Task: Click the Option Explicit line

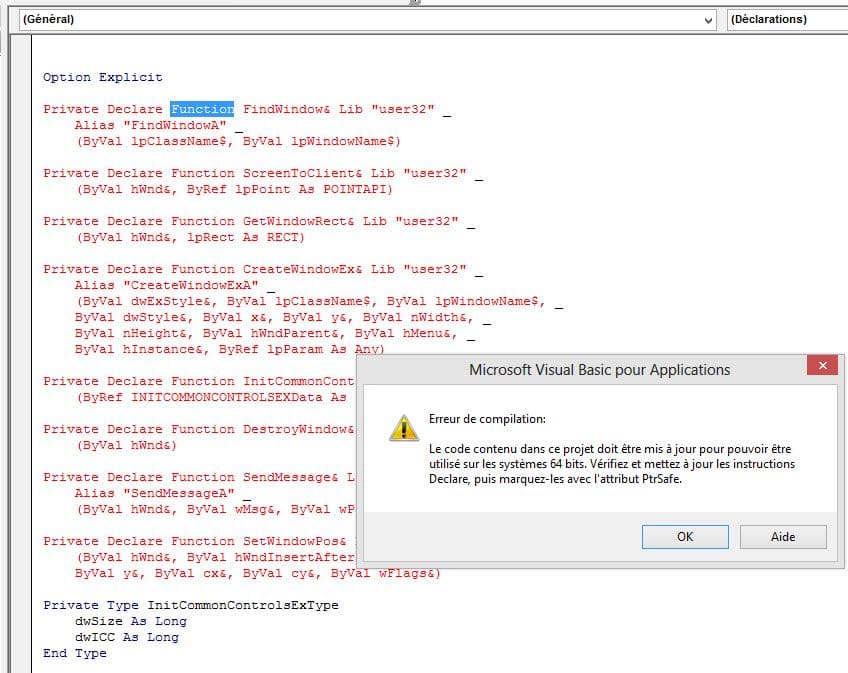Action: [103, 77]
